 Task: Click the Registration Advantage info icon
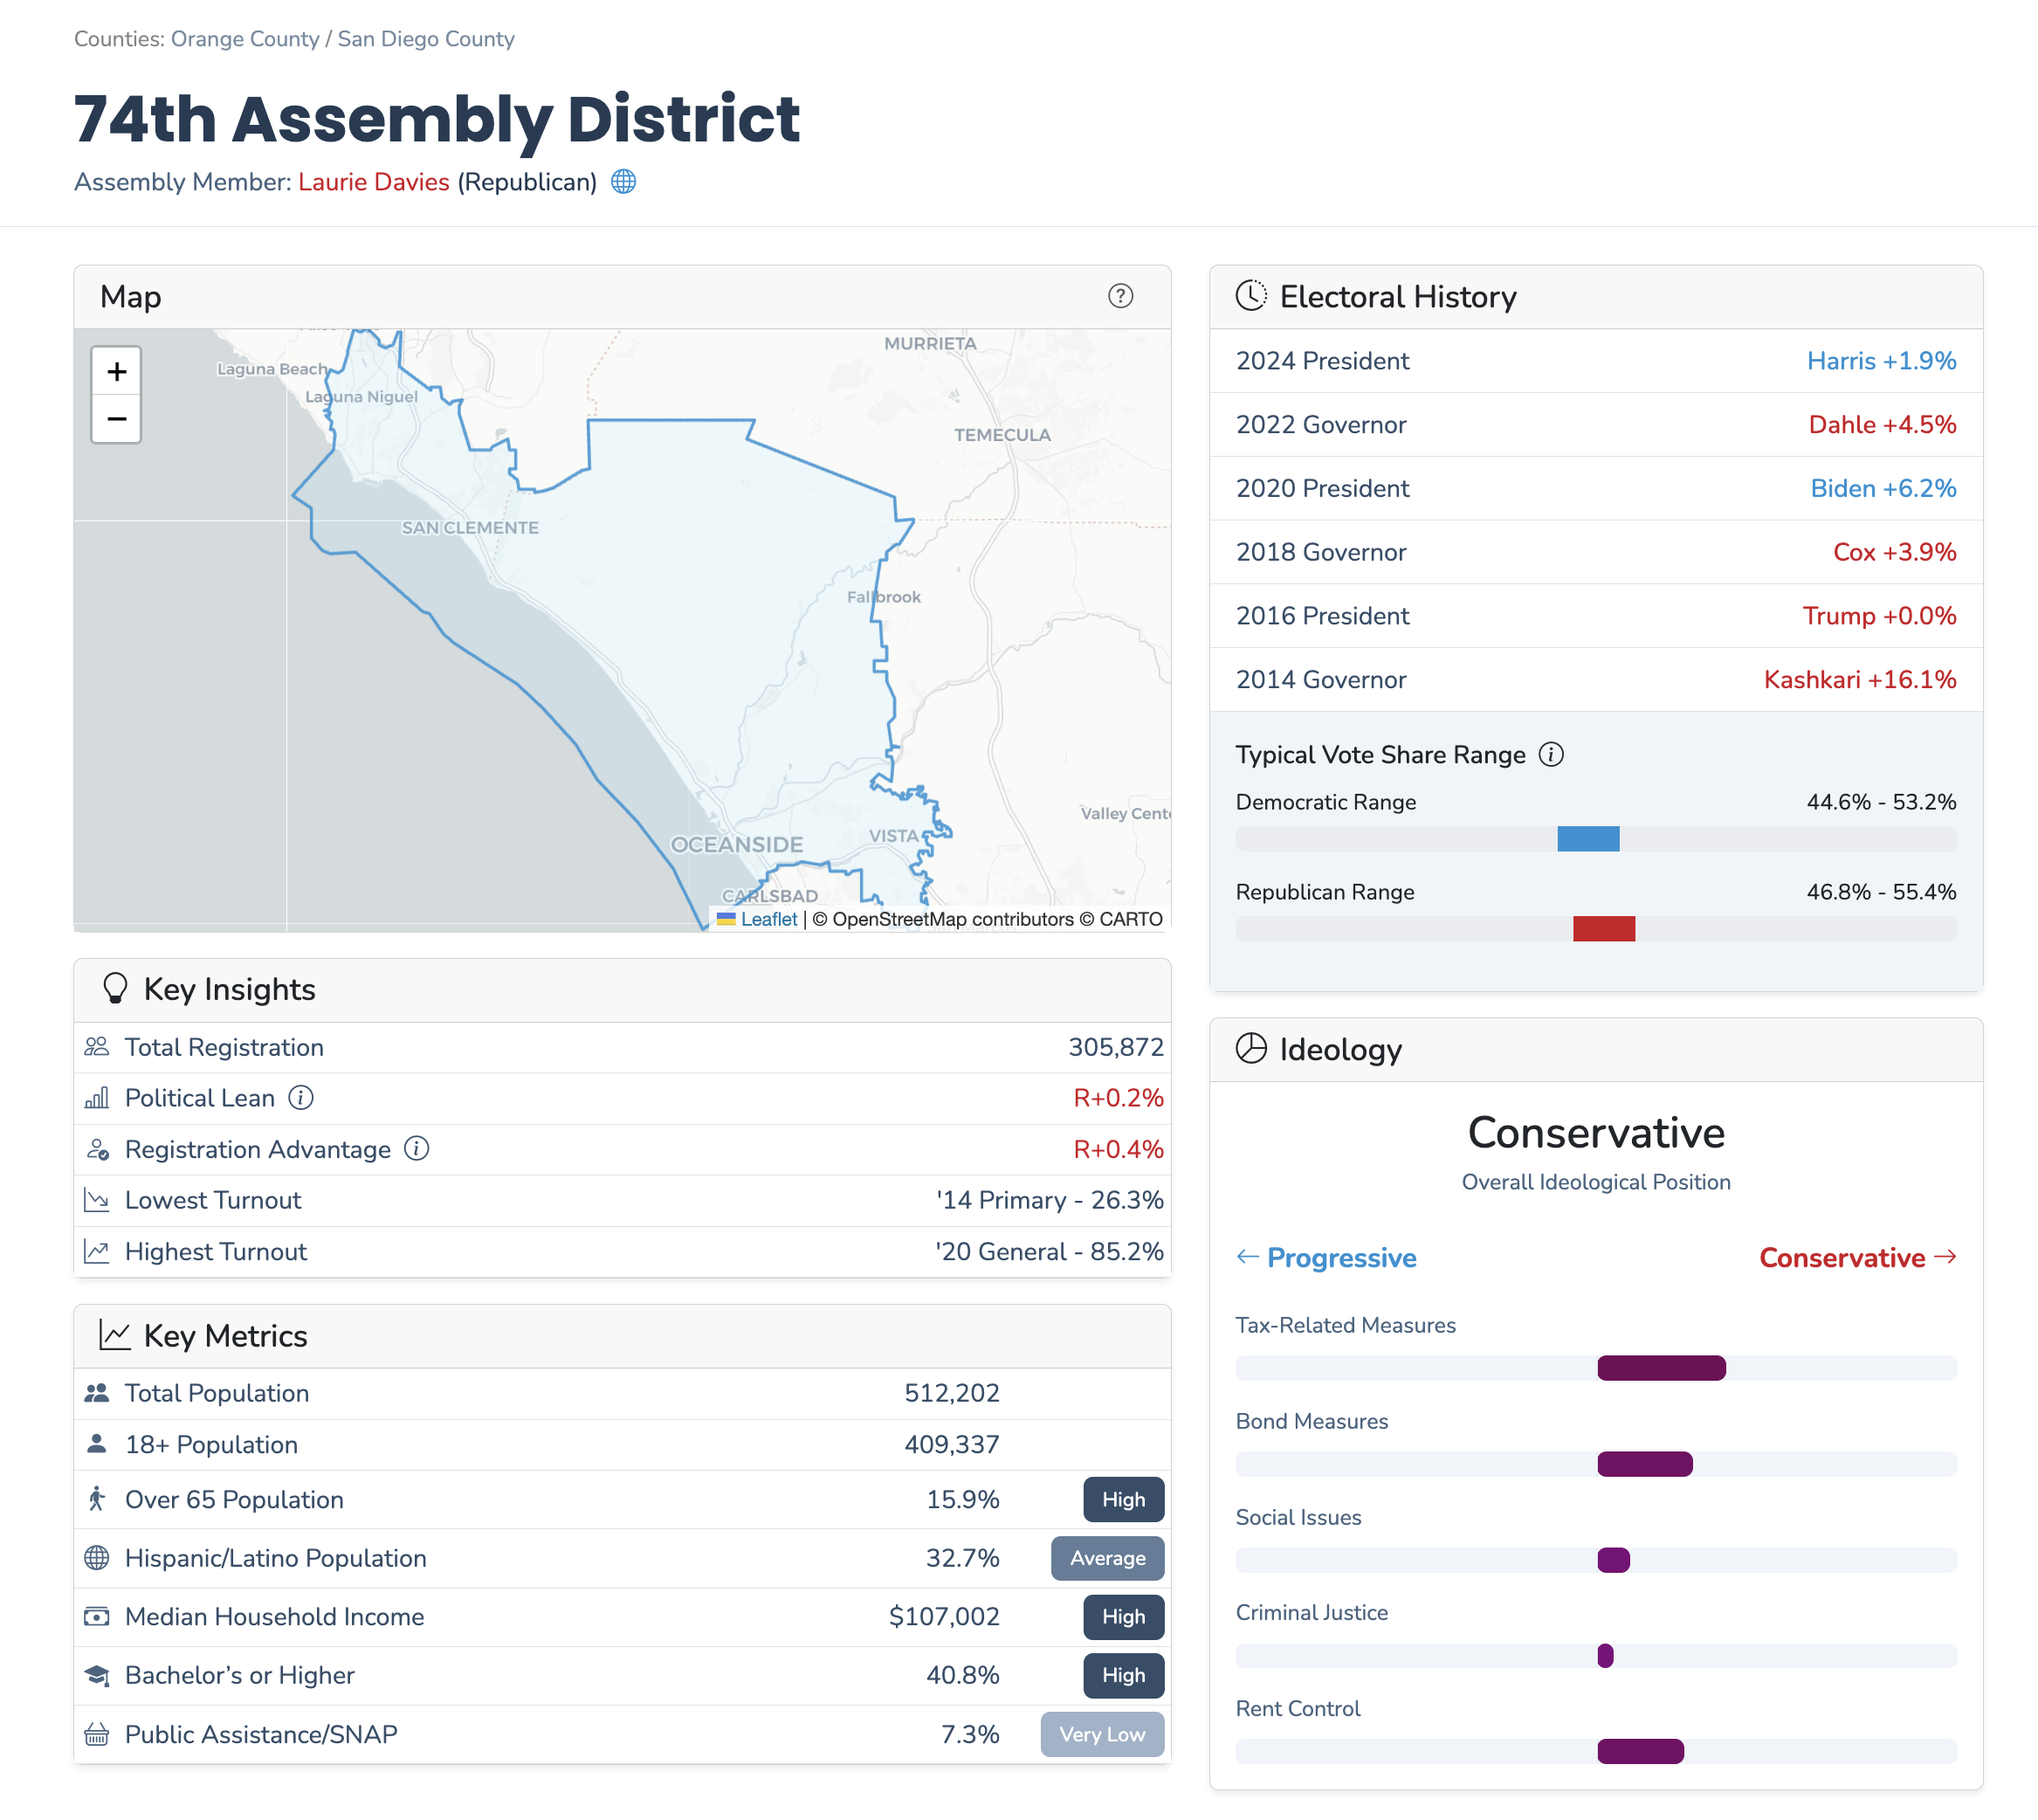(417, 1149)
